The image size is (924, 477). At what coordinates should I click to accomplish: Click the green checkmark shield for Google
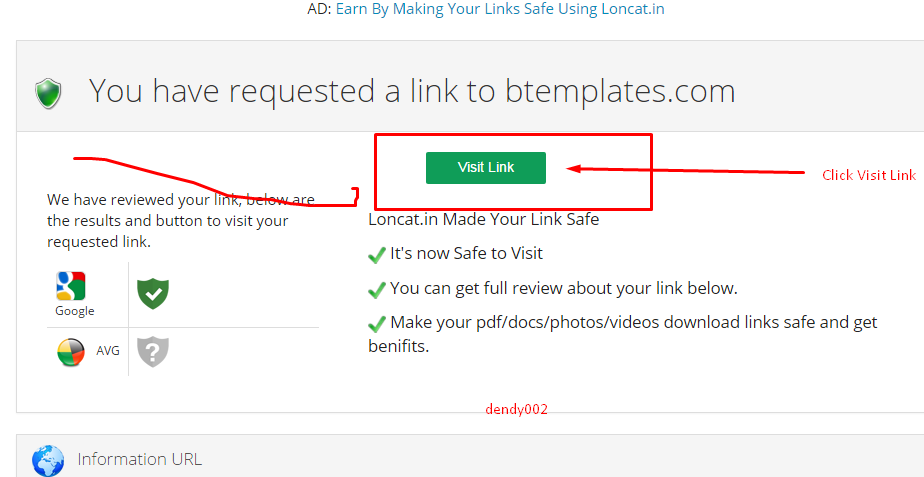click(x=153, y=293)
